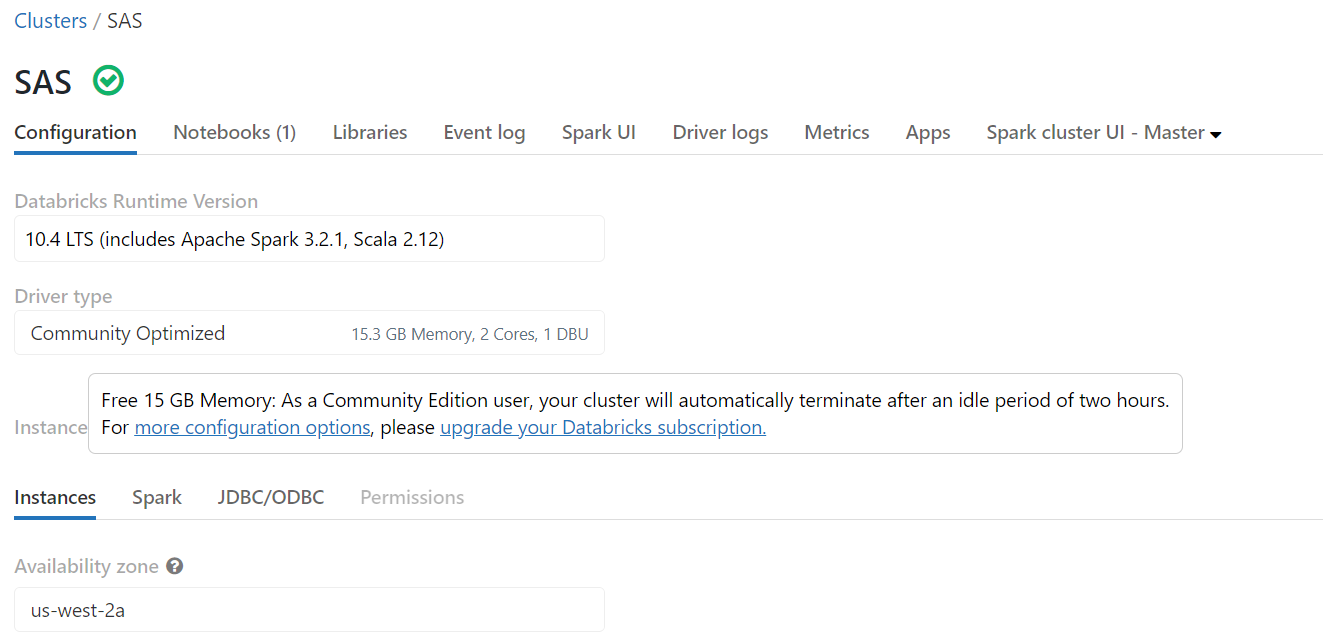Select the Instances subtab

pyautogui.click(x=55, y=497)
